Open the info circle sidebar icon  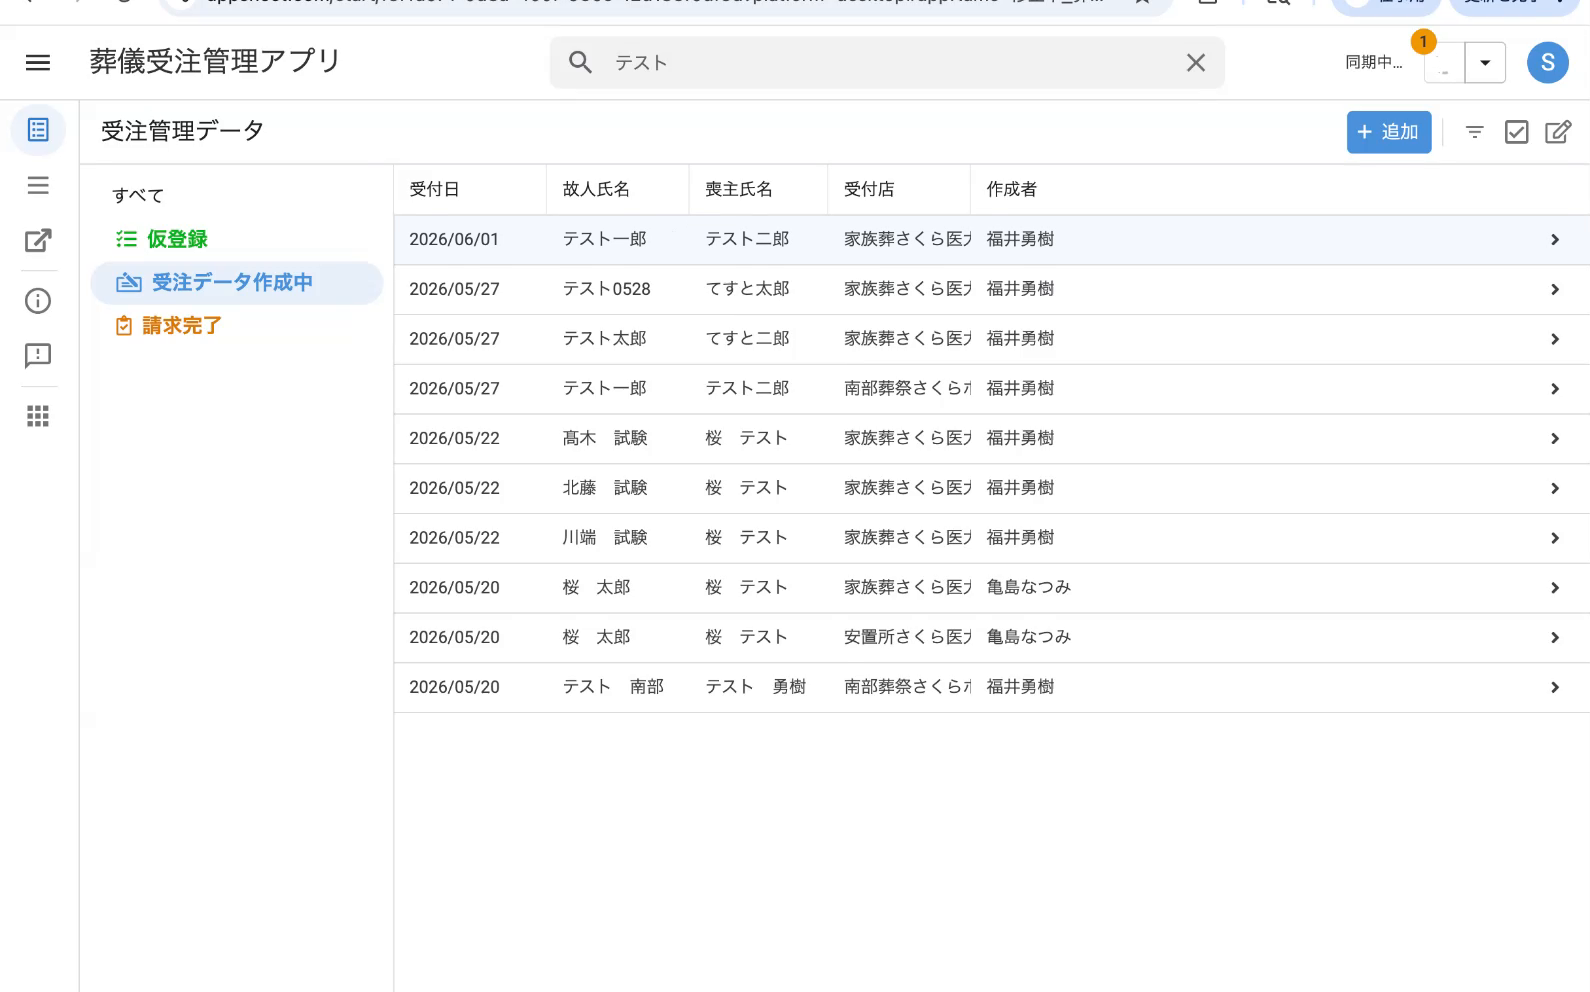click(x=38, y=301)
